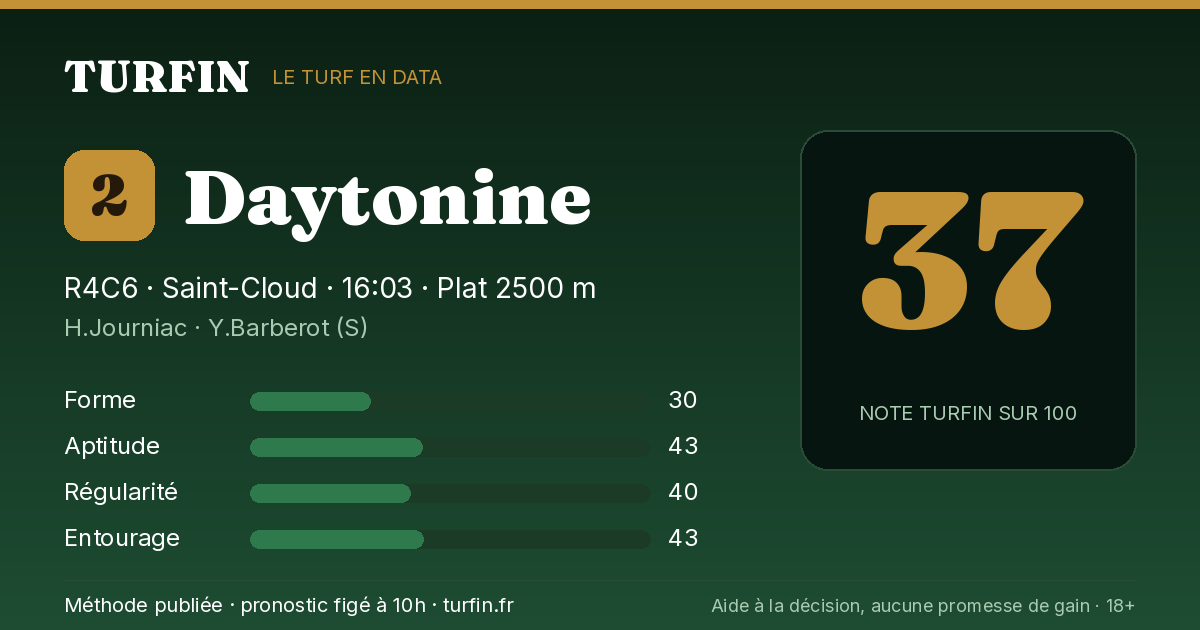Click the Aptitude label
Viewport: 1200px width, 630px height.
[112, 446]
